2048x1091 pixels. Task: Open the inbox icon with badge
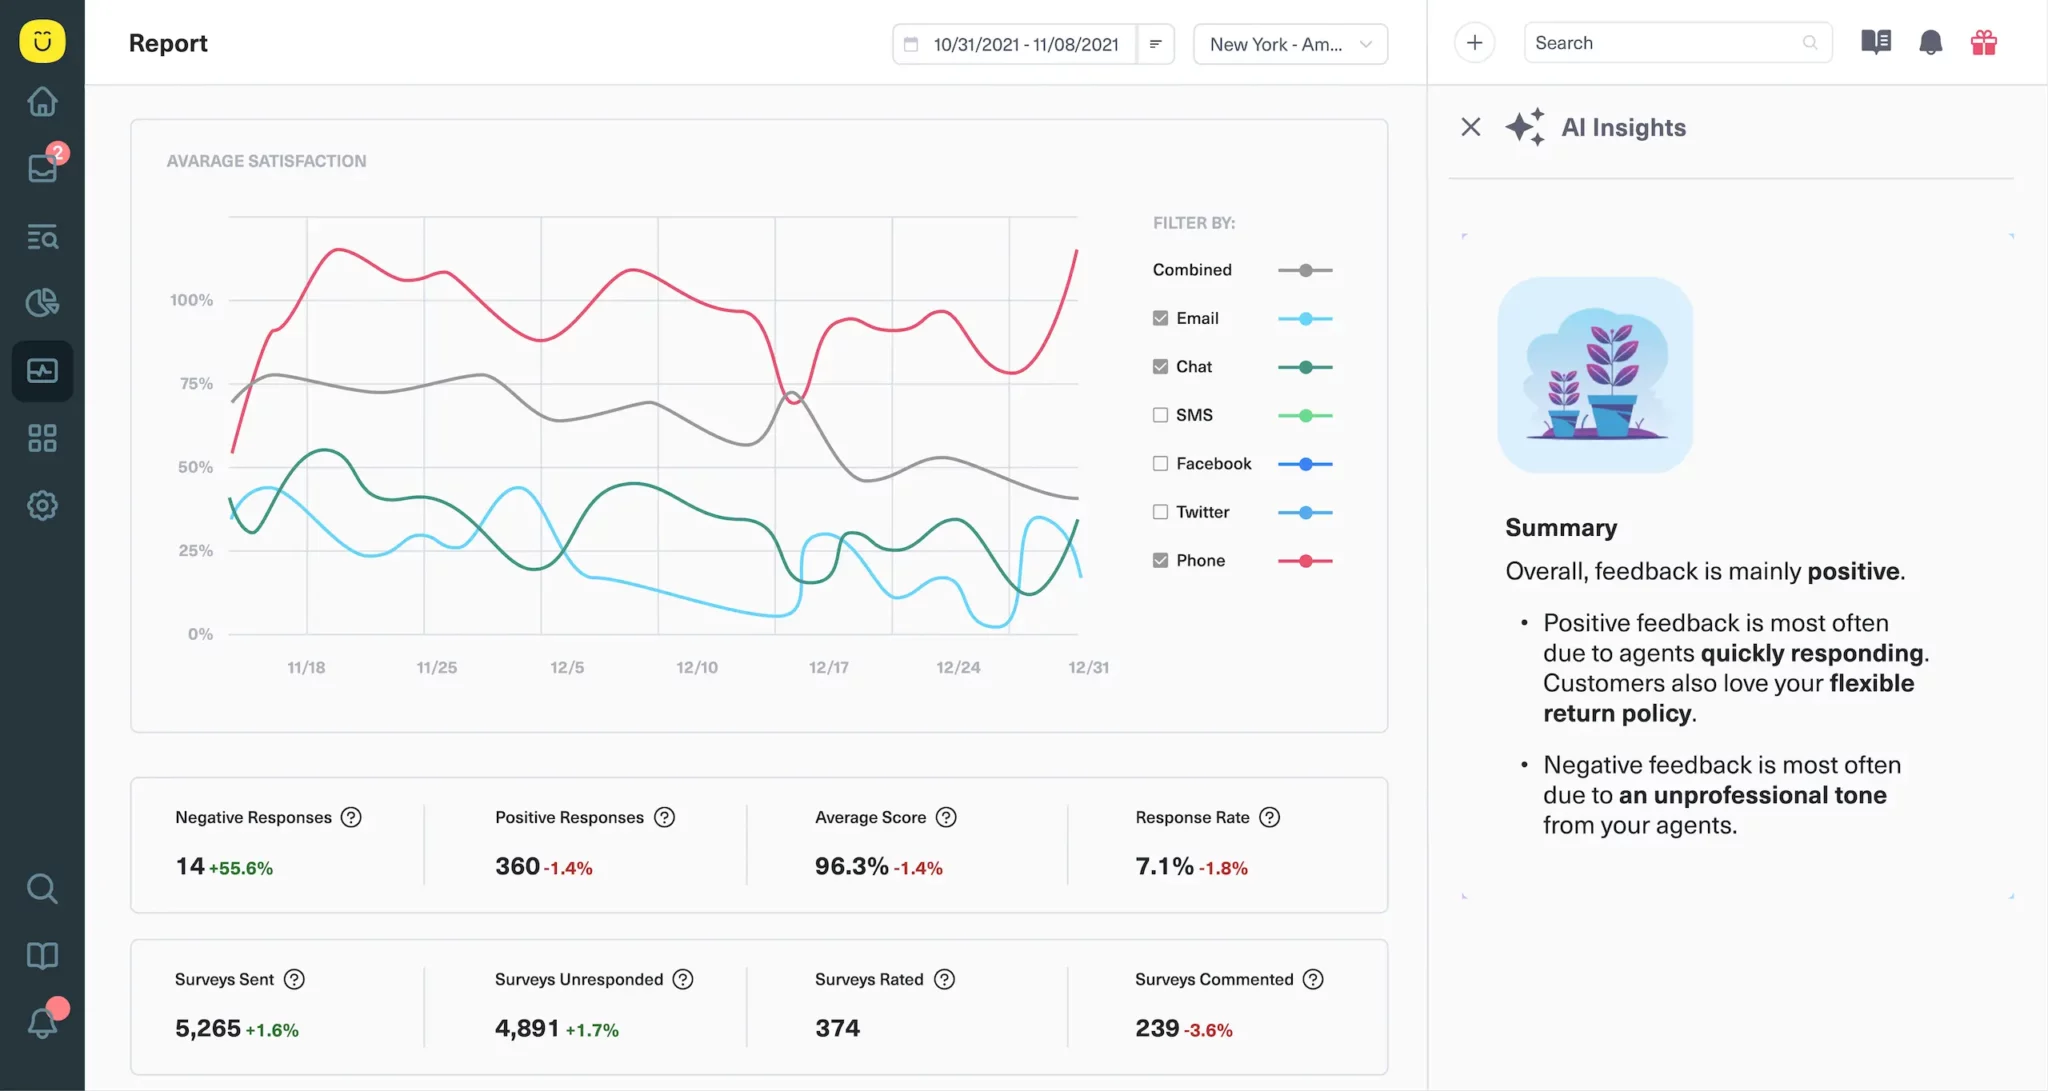click(x=42, y=167)
